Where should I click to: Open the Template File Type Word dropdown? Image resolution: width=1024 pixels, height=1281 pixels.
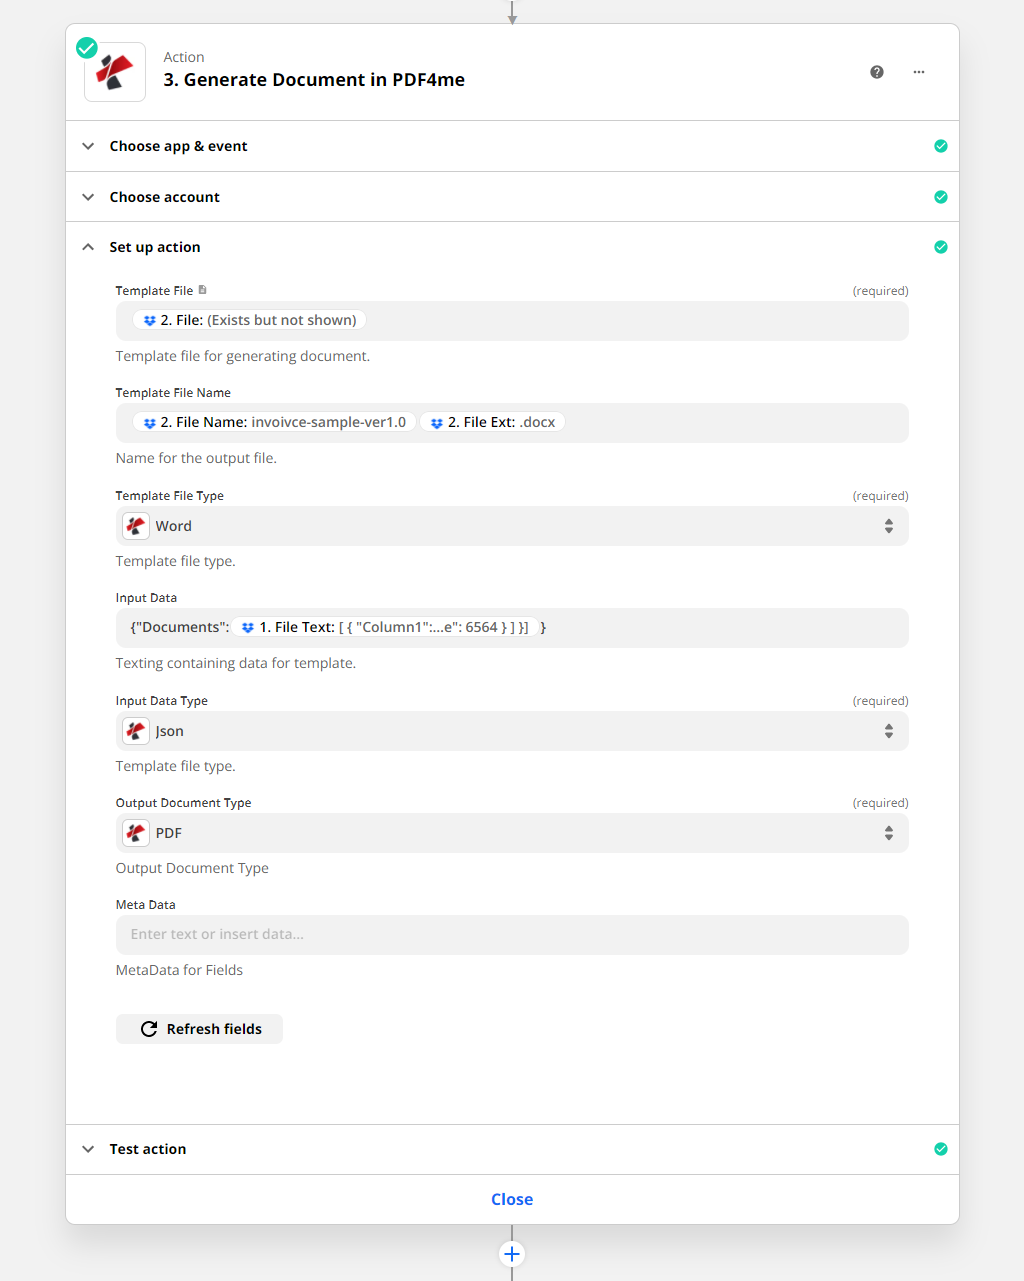[x=512, y=526]
